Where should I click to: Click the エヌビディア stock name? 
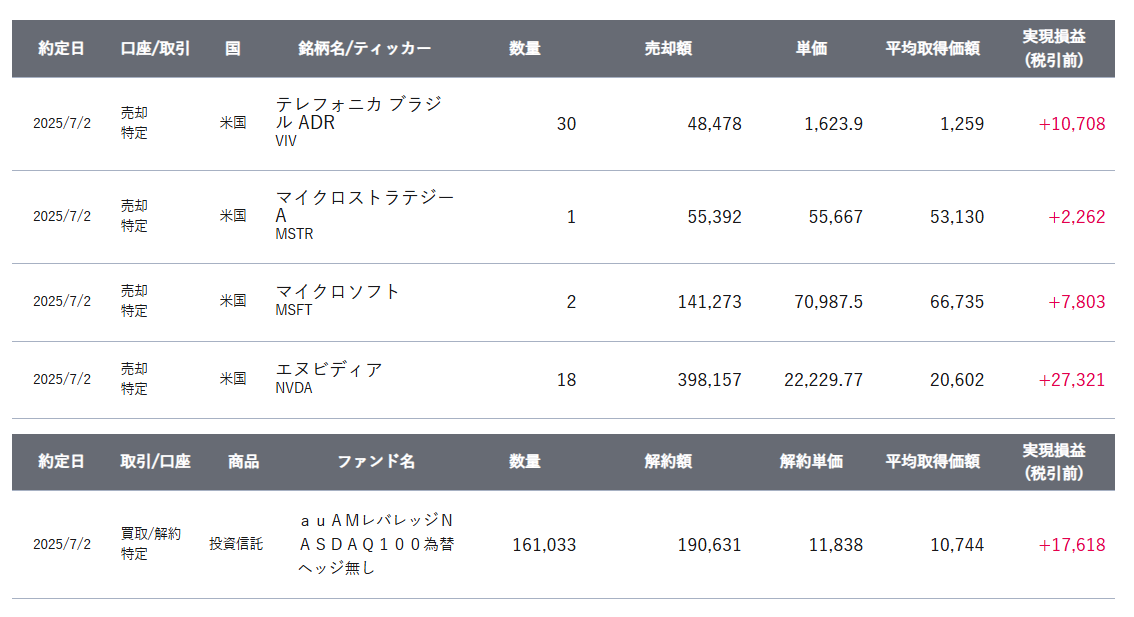tap(329, 369)
